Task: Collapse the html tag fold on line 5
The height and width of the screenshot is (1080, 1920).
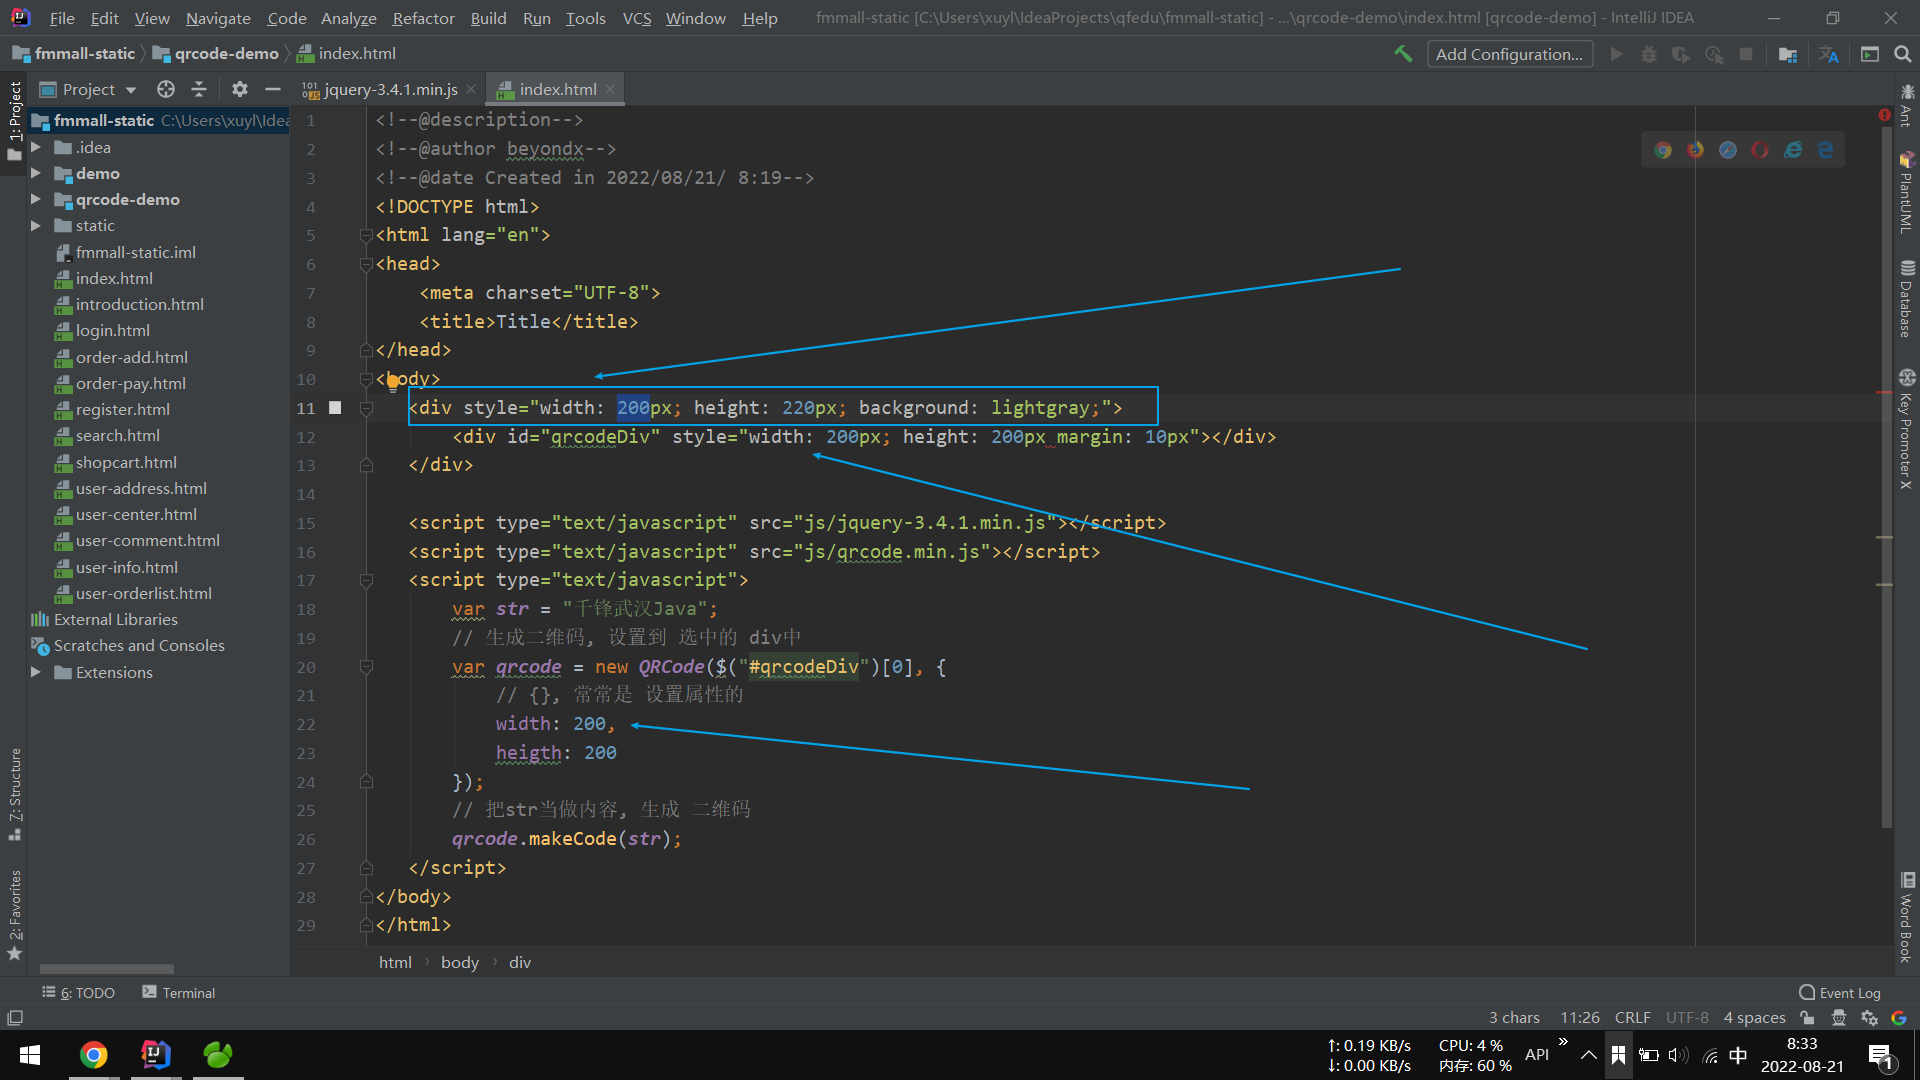Action: pos(366,235)
